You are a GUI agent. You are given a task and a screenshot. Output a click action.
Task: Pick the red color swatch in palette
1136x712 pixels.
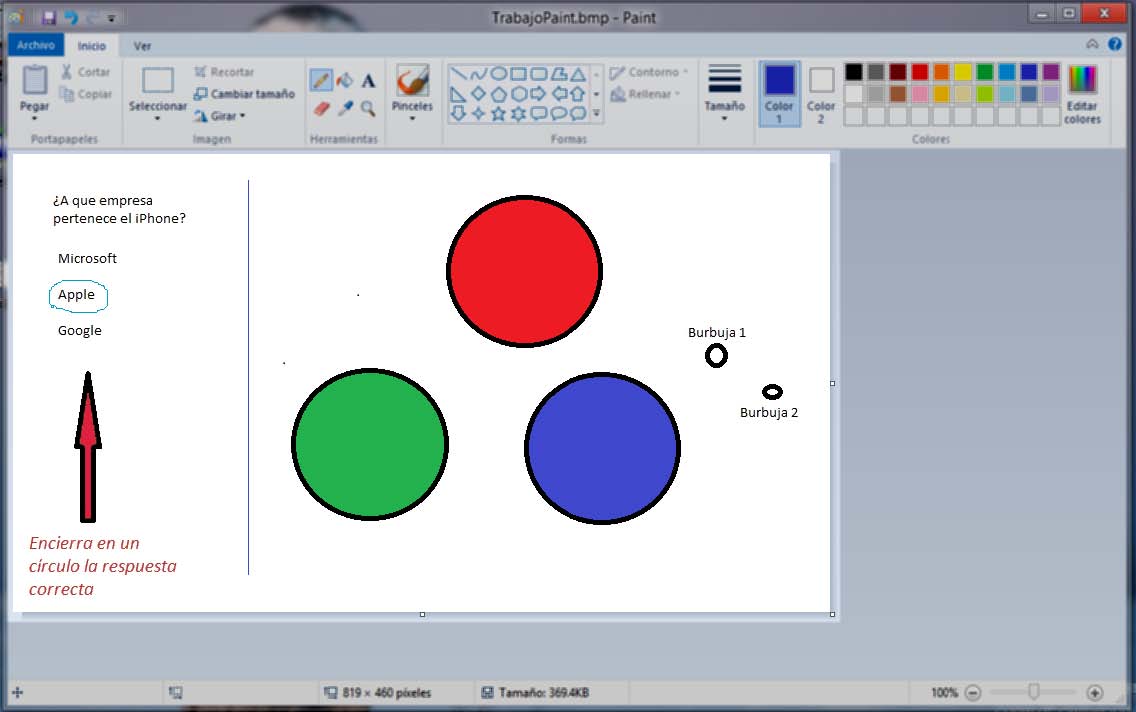point(919,71)
